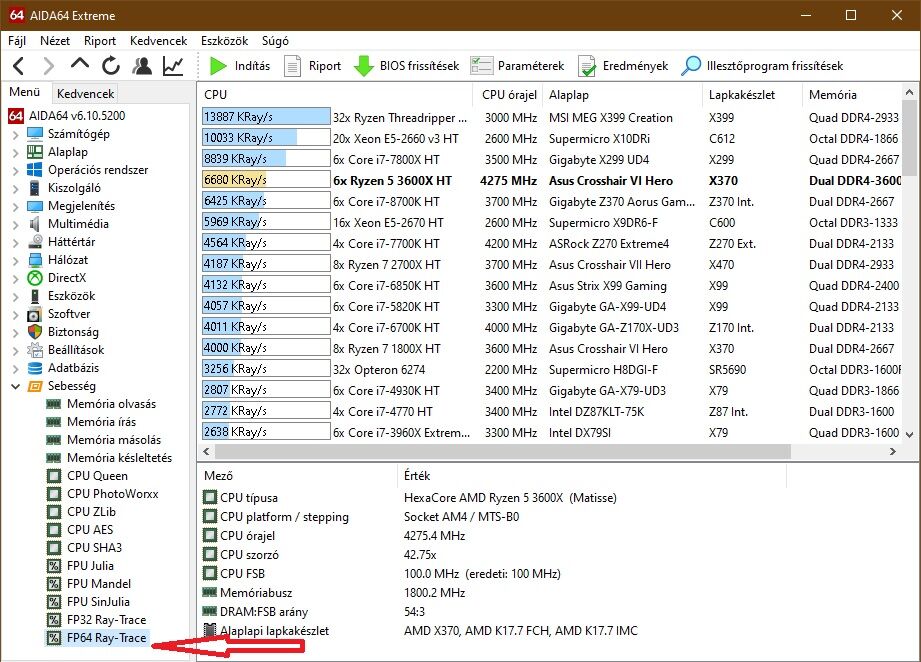Select CPU Queen benchmark icon
Image resolution: width=921 pixels, height=662 pixels.
(53, 476)
